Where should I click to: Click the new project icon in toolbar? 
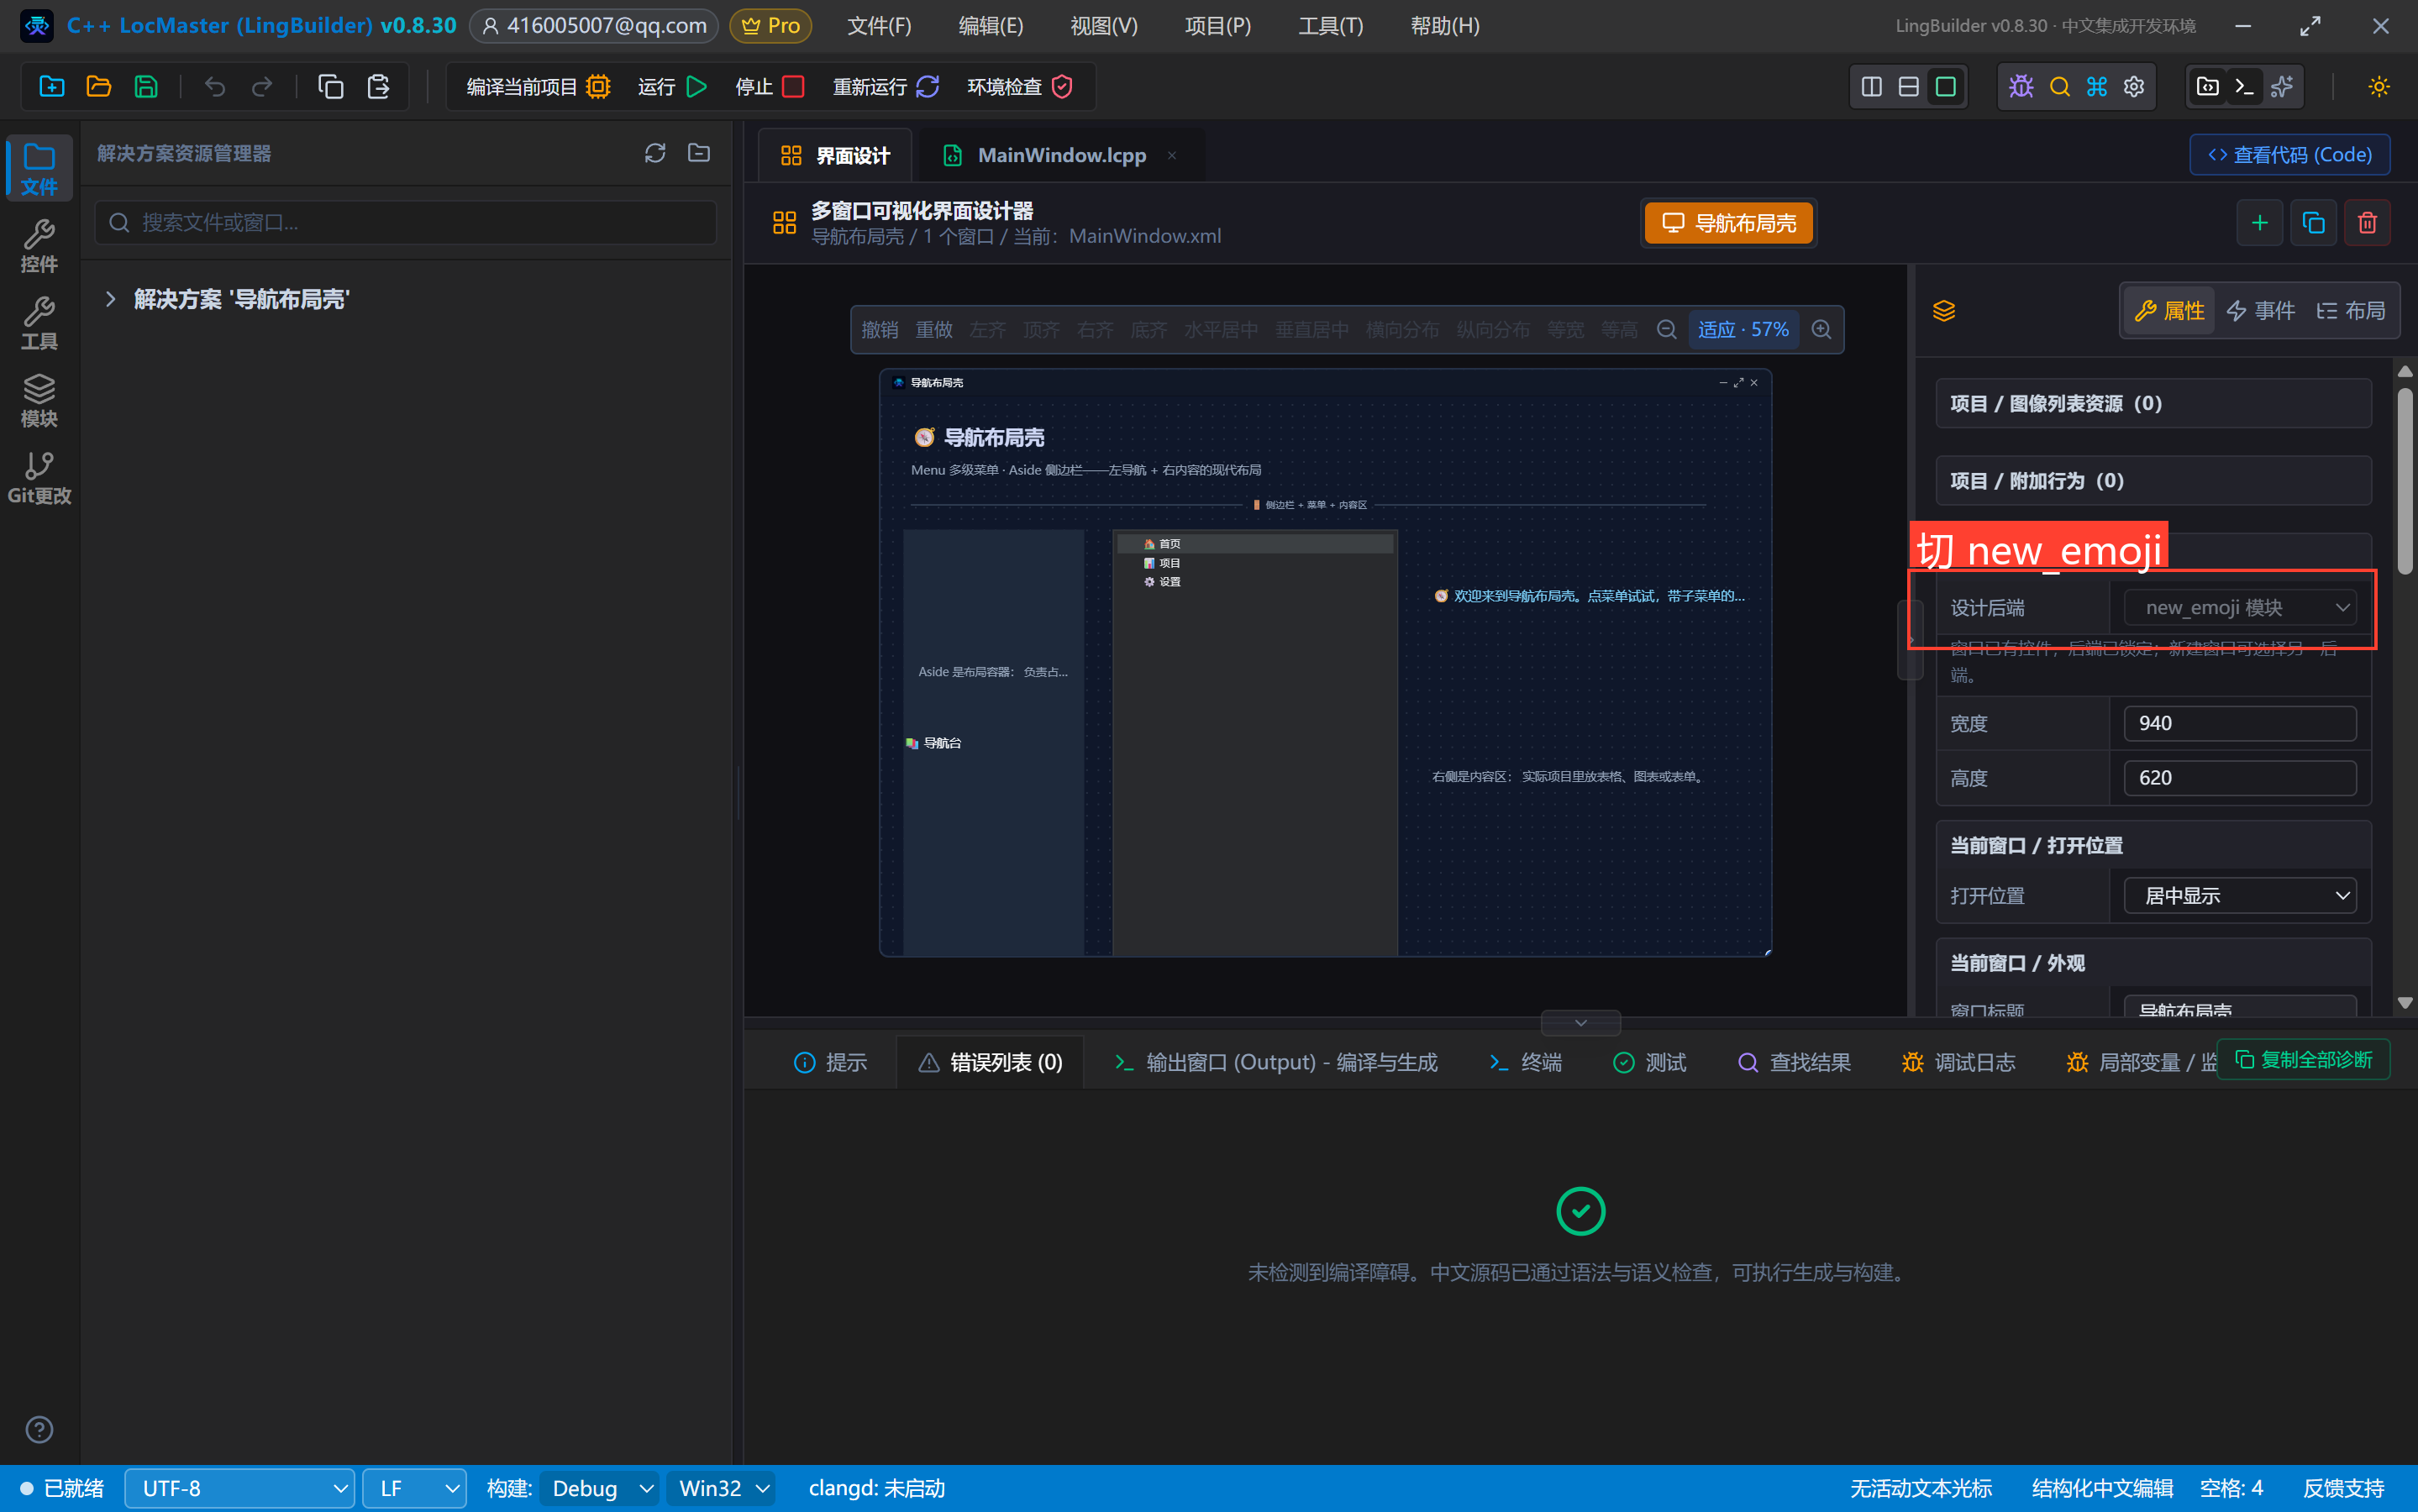(x=52, y=87)
